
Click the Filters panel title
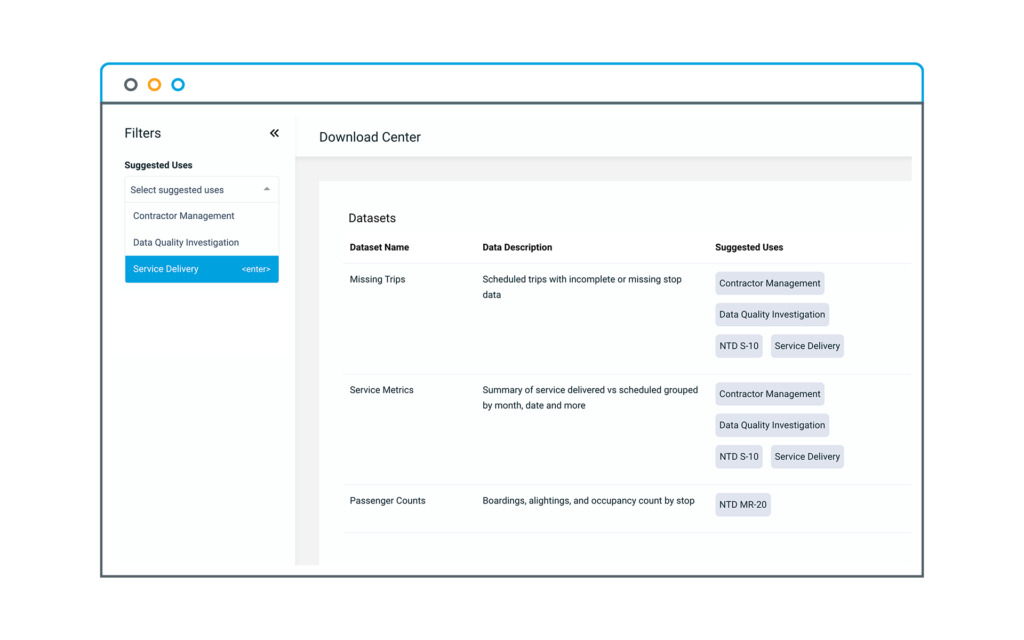click(142, 132)
